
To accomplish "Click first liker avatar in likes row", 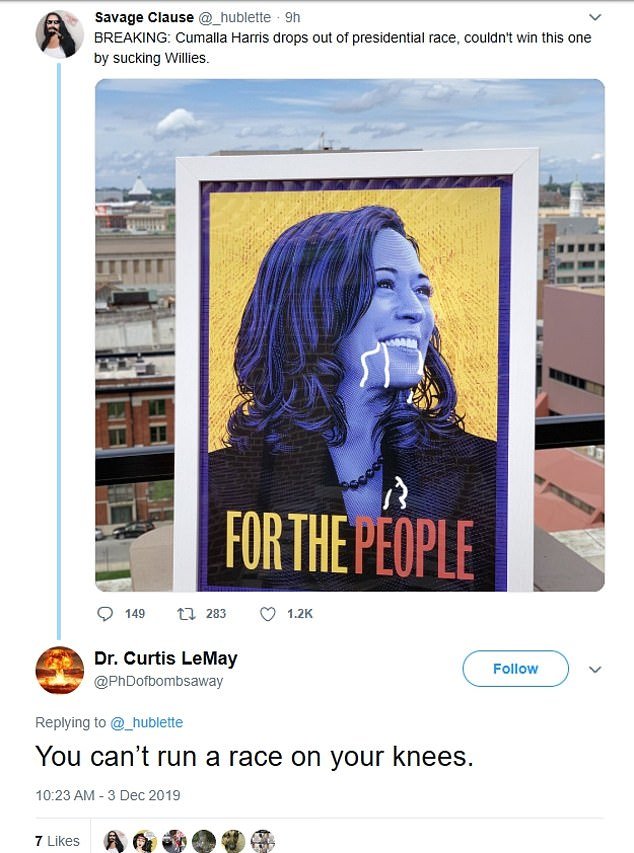I will pyautogui.click(x=115, y=841).
